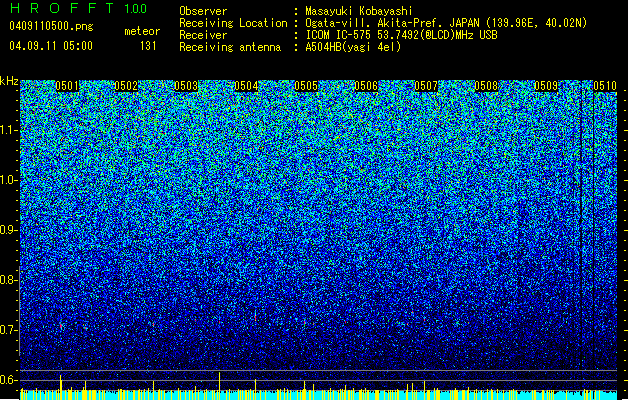
Task: Click the 0507 time marker
Action: click(426, 86)
